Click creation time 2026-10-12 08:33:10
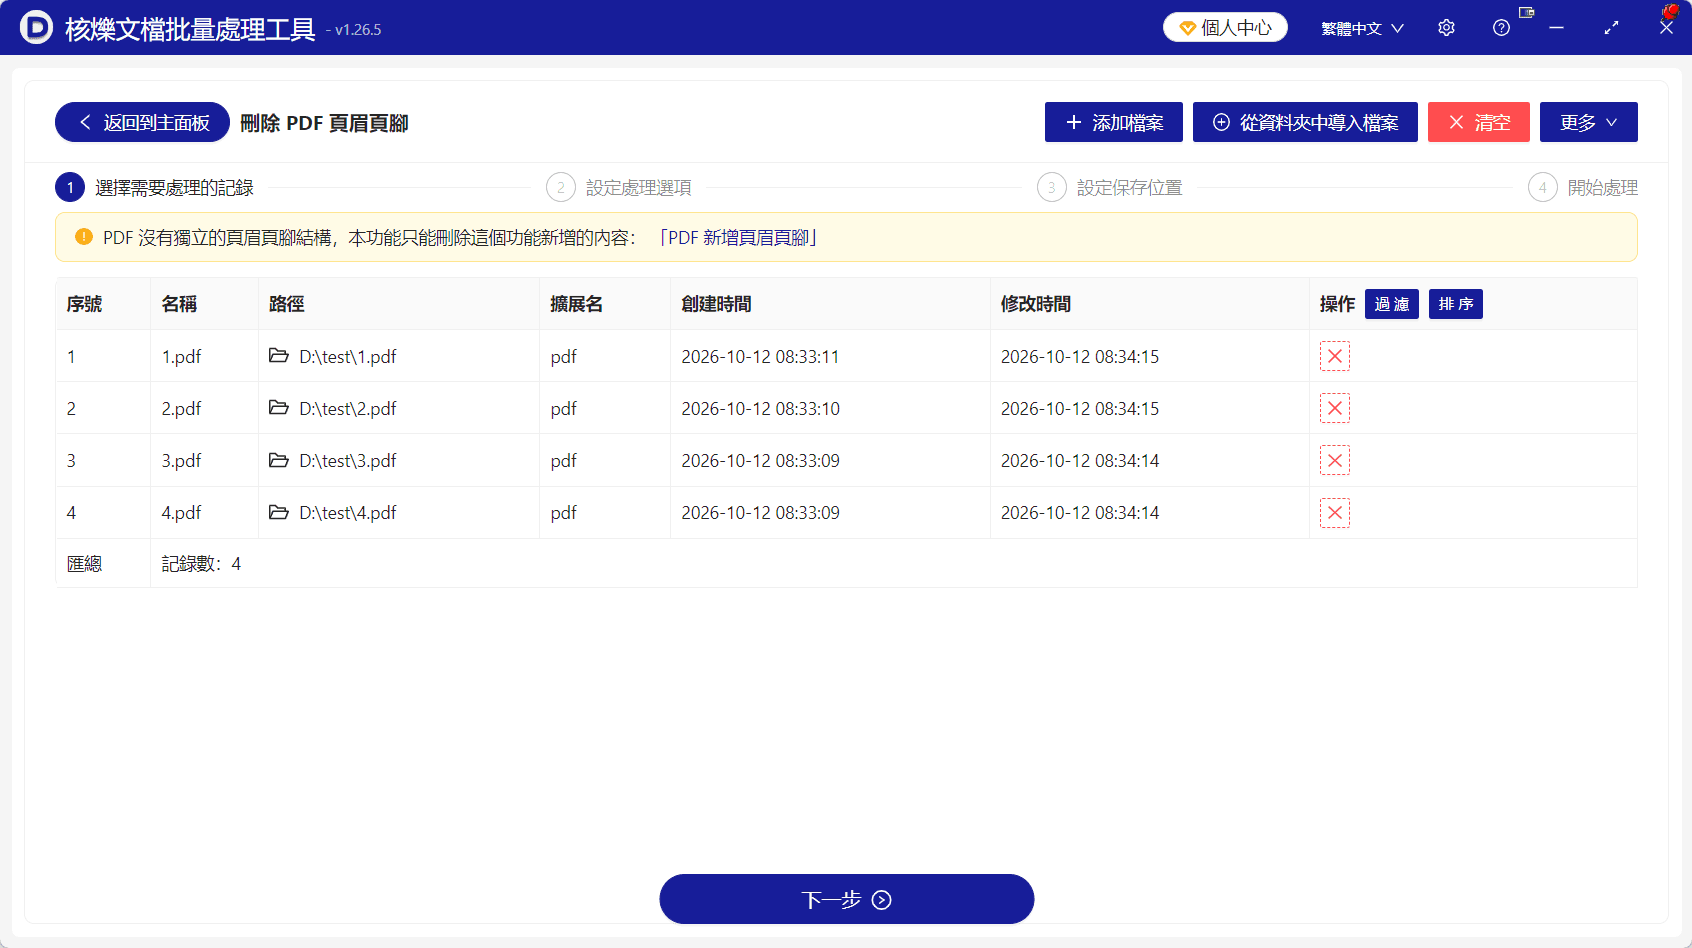This screenshot has height=948, width=1692. coord(761,409)
